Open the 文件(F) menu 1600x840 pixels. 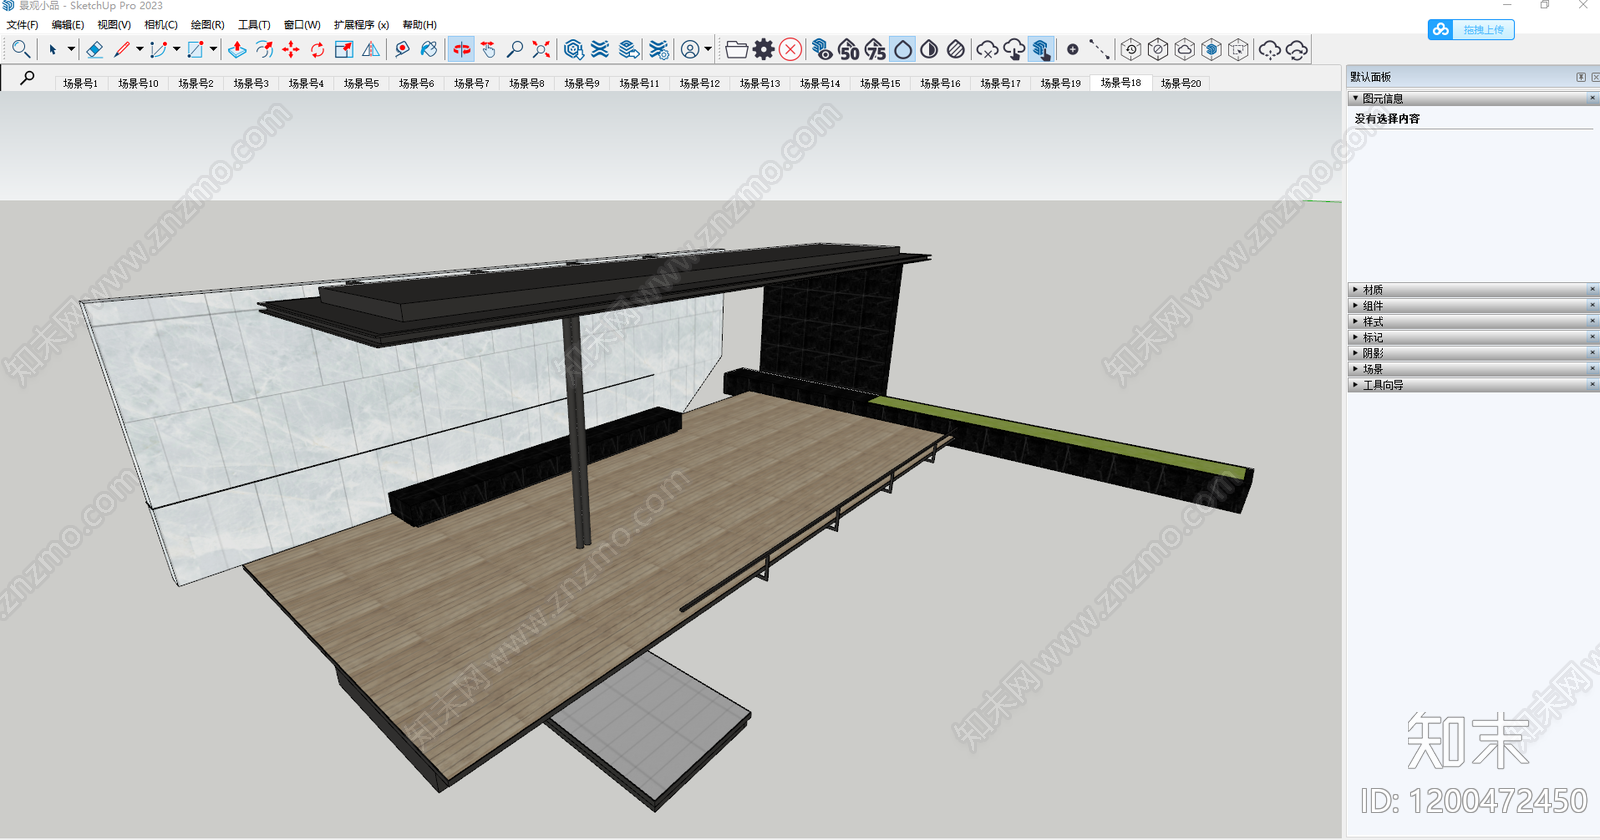(22, 25)
